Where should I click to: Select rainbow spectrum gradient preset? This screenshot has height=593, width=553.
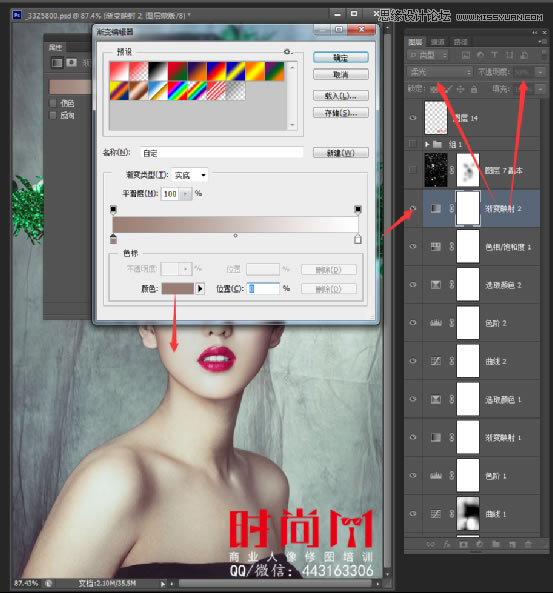(178, 91)
